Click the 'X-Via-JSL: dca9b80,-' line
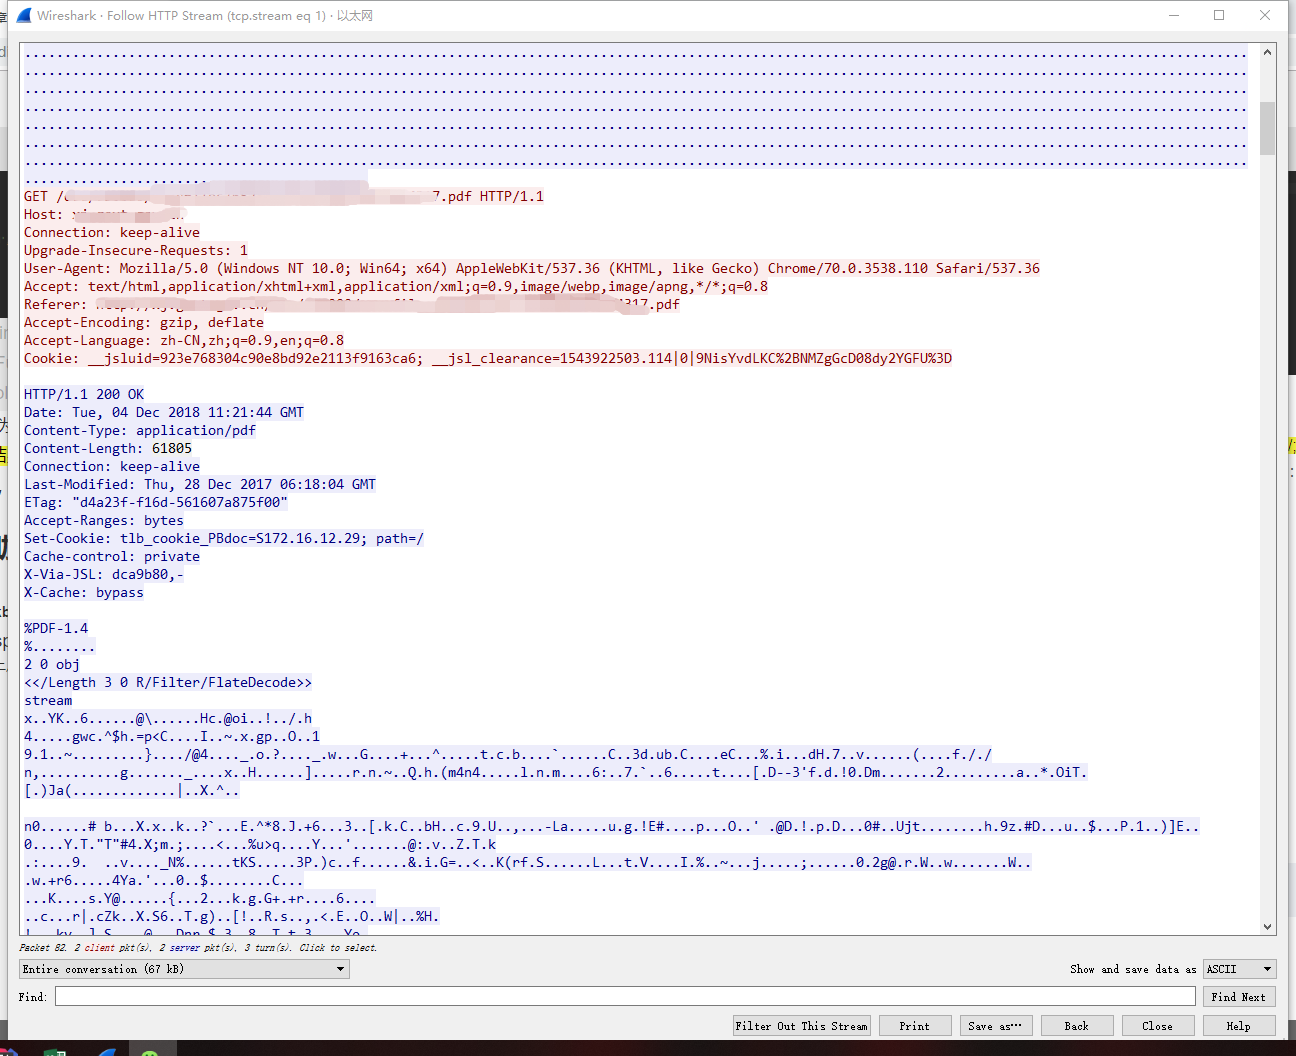This screenshot has height=1056, width=1296. coord(104,574)
